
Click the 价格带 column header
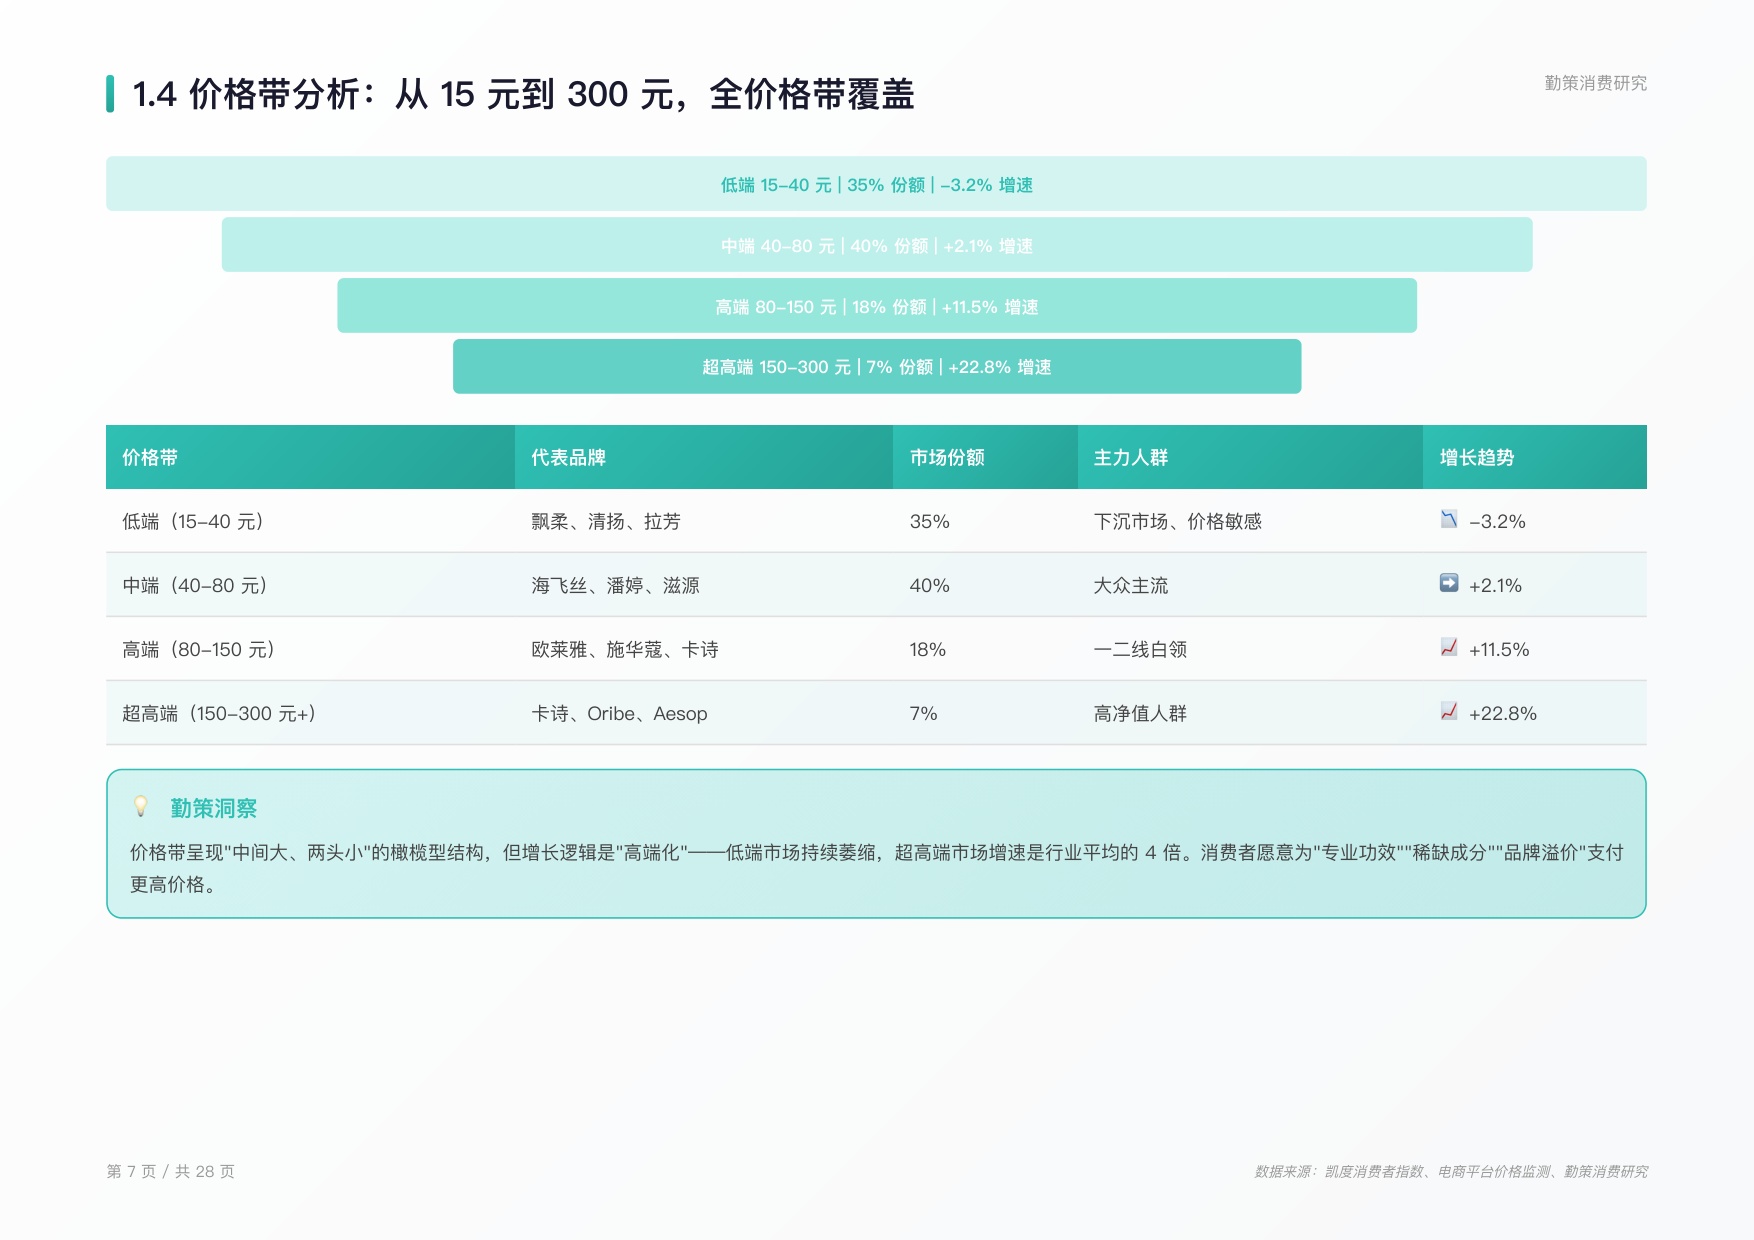(310, 457)
